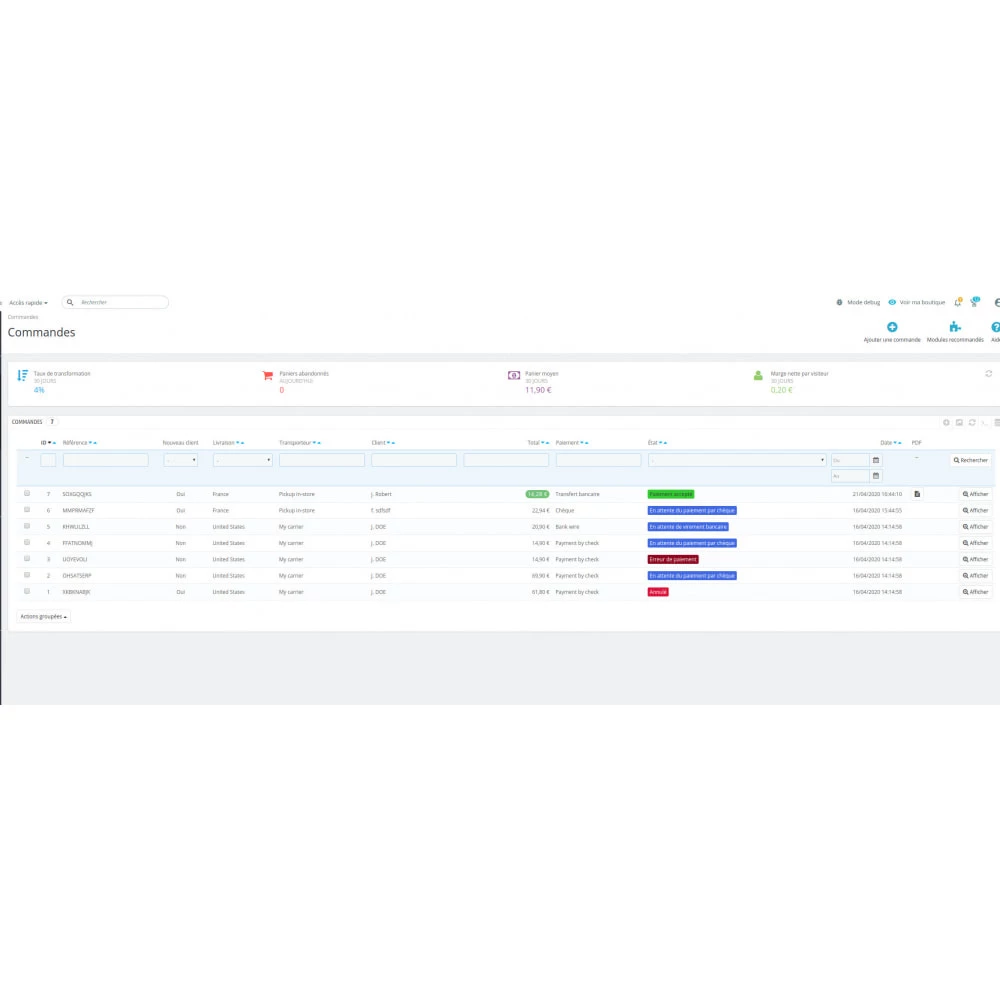
Task: Click the green 14,28 € total badge
Action: (x=537, y=494)
